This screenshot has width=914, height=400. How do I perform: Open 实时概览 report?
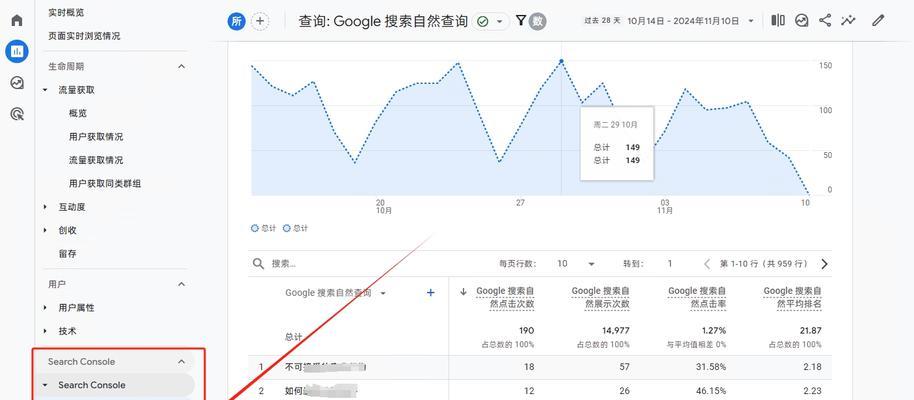(65, 12)
